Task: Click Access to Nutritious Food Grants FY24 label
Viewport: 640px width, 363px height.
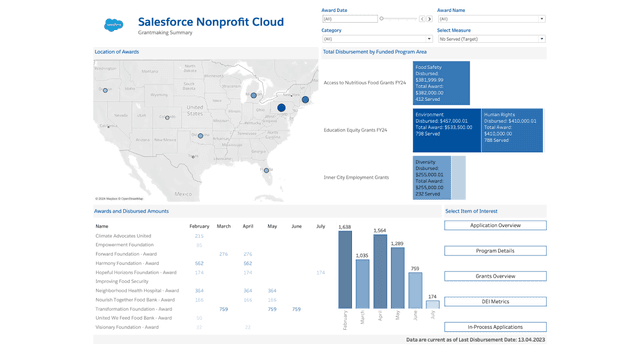Action: click(x=365, y=83)
